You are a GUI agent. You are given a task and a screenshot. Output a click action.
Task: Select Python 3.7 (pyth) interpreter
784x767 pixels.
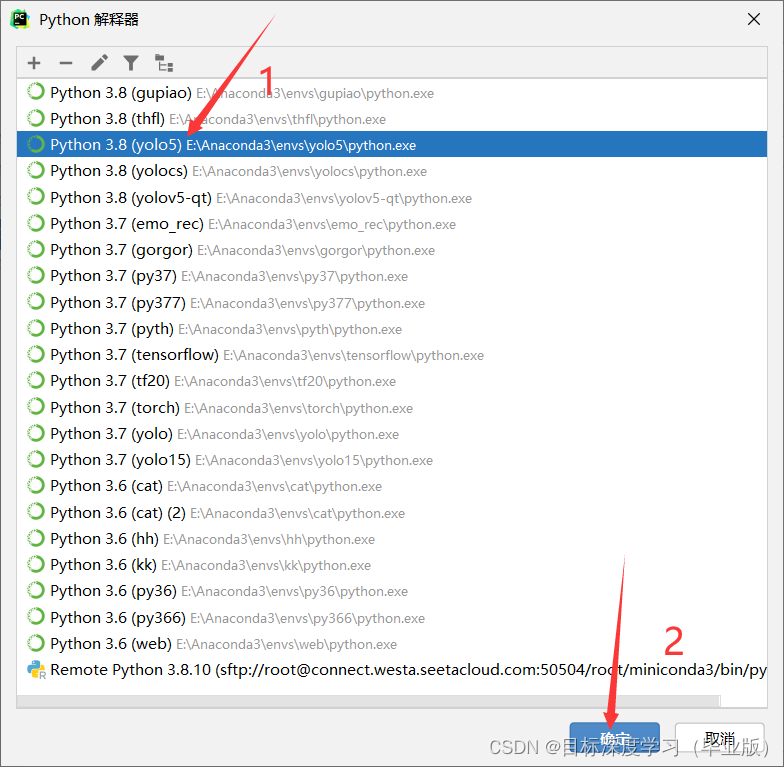392,328
